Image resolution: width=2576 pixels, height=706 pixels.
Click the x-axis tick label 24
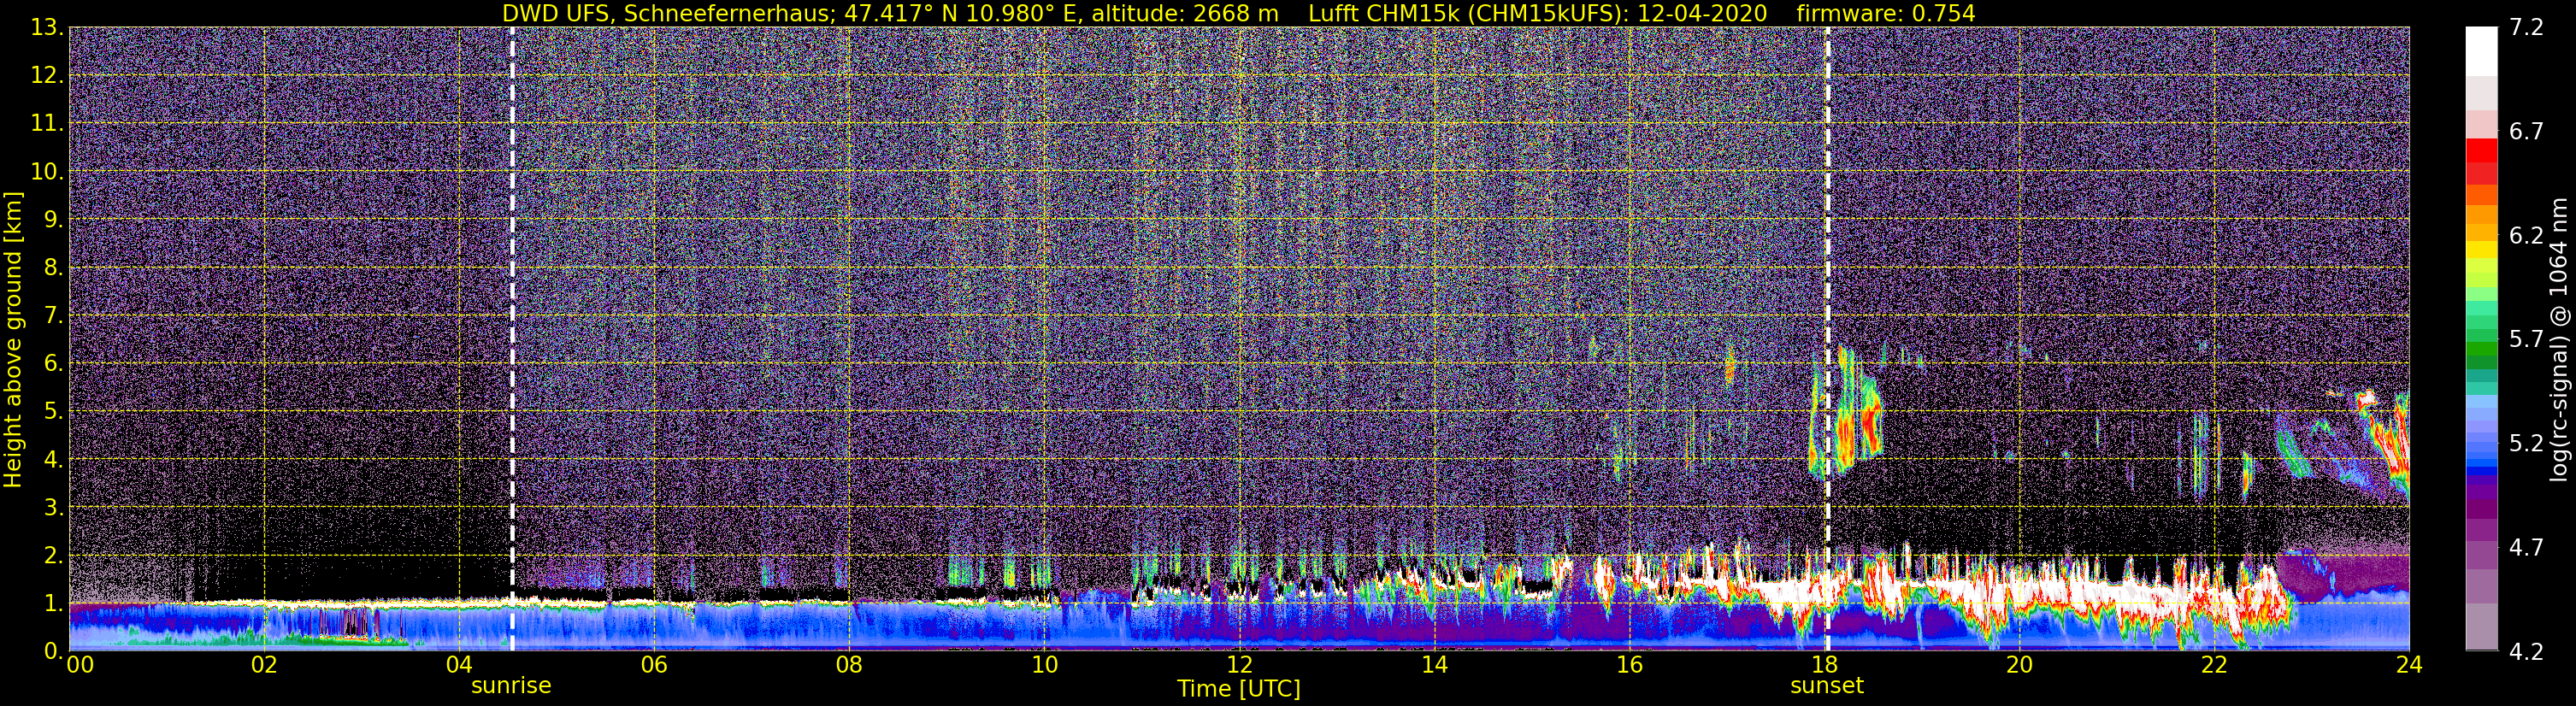2409,665
